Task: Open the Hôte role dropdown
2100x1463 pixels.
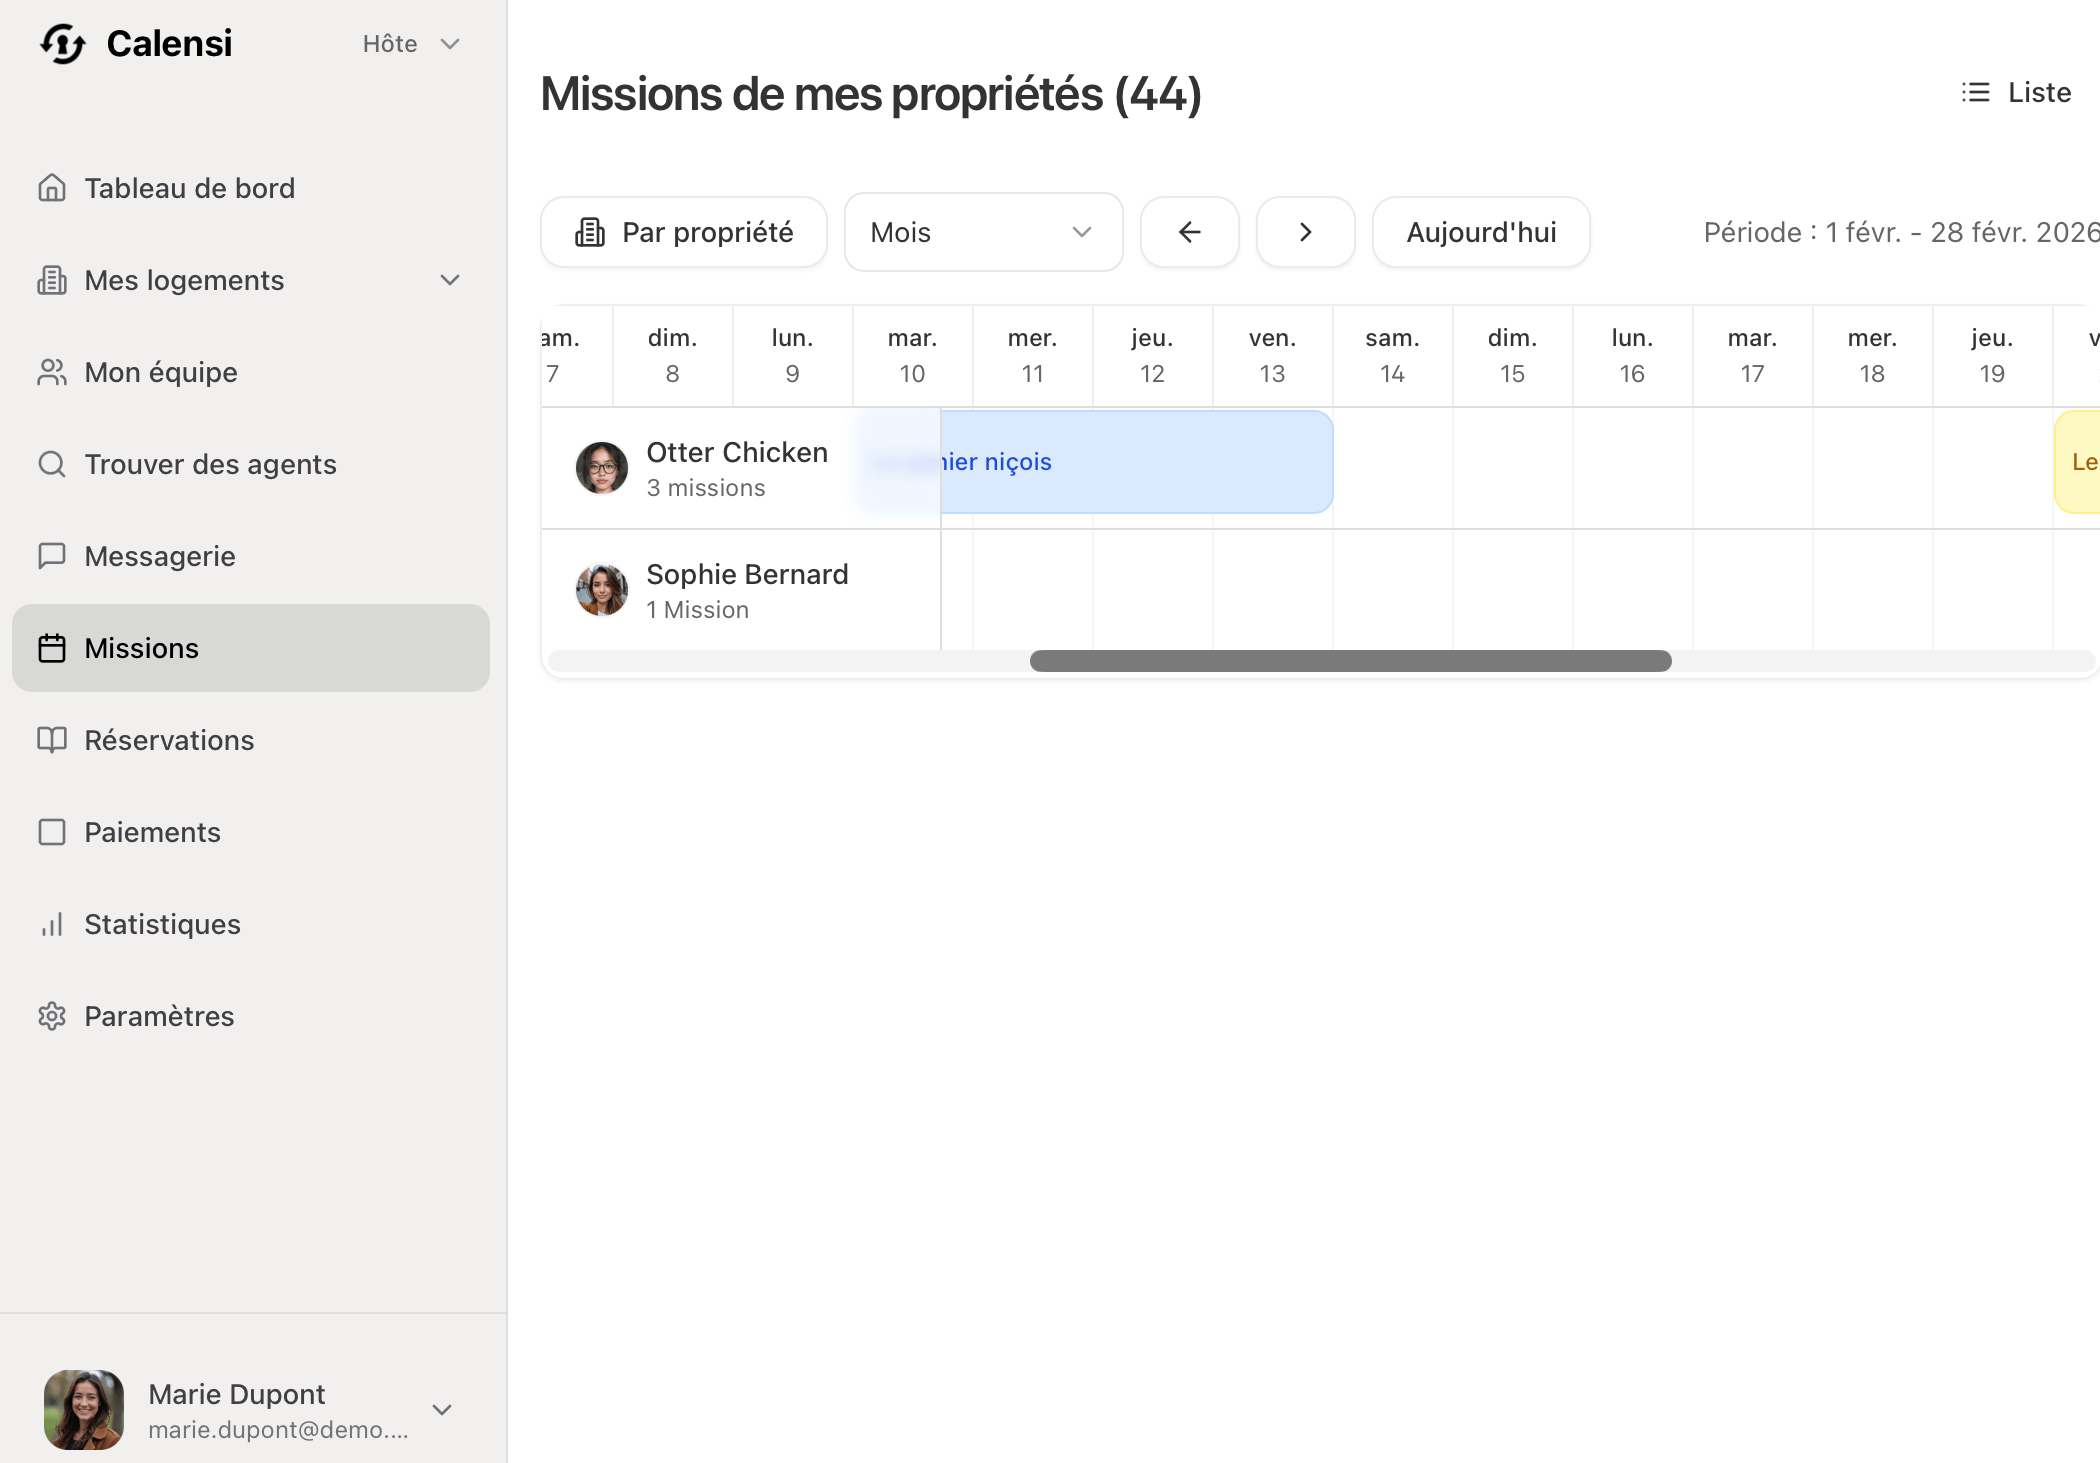Action: [410, 44]
